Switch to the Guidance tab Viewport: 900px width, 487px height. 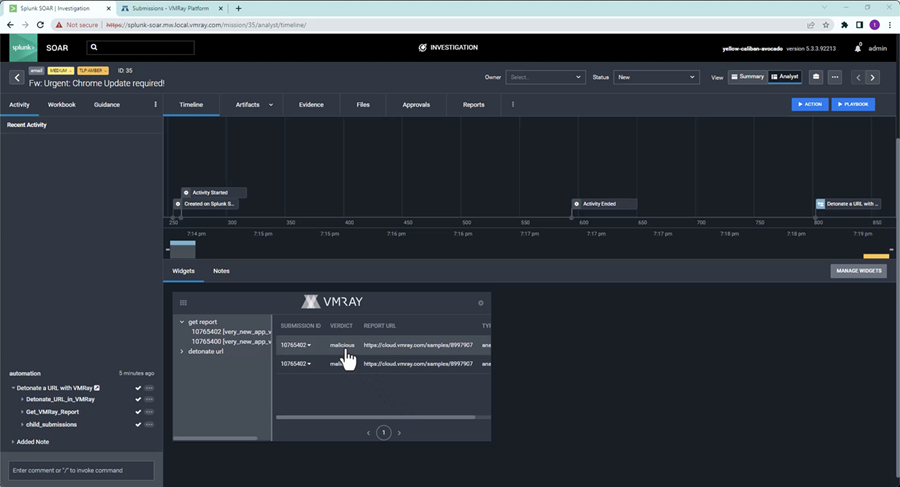[x=107, y=105]
